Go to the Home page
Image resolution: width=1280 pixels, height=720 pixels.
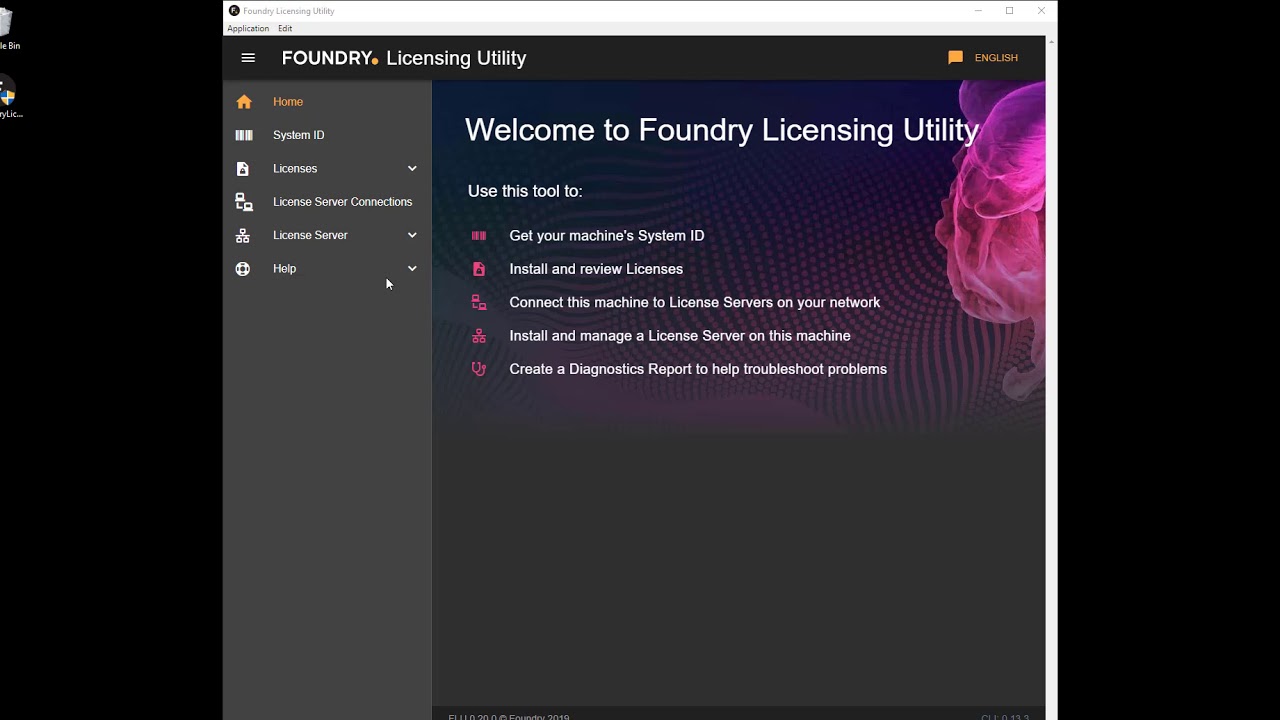pyautogui.click(x=288, y=102)
